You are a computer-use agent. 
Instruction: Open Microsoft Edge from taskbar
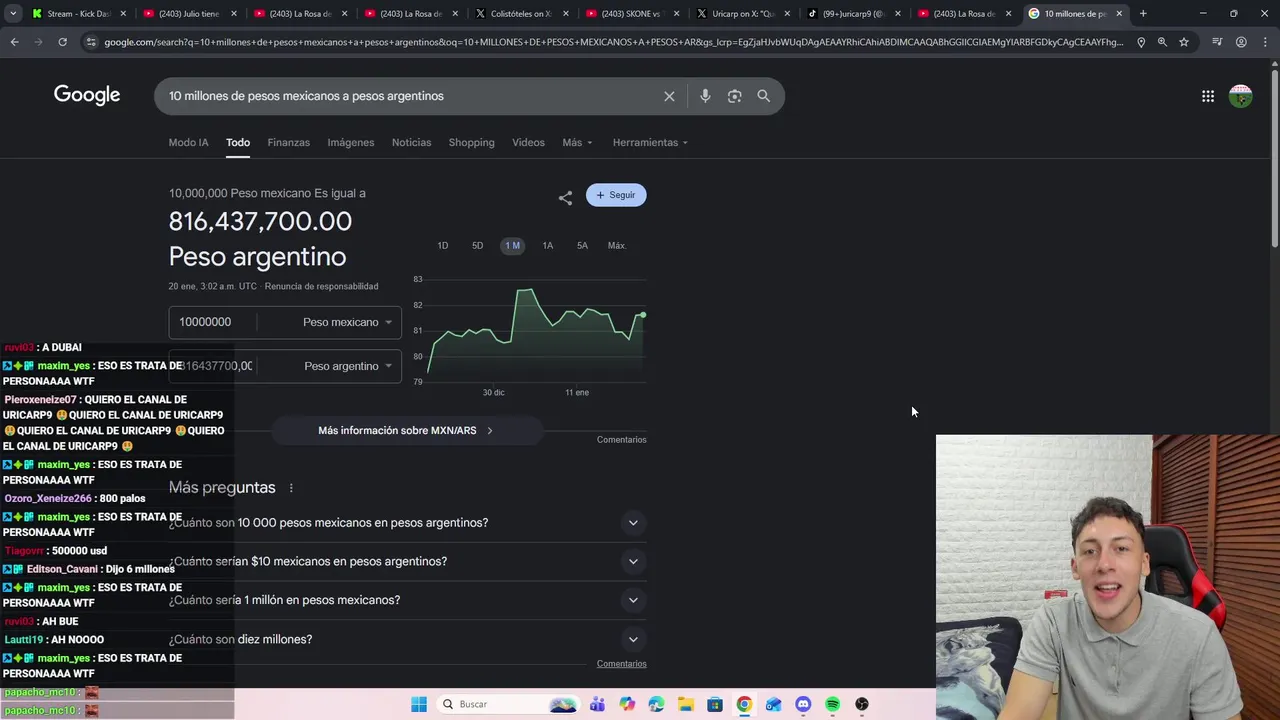click(x=656, y=704)
